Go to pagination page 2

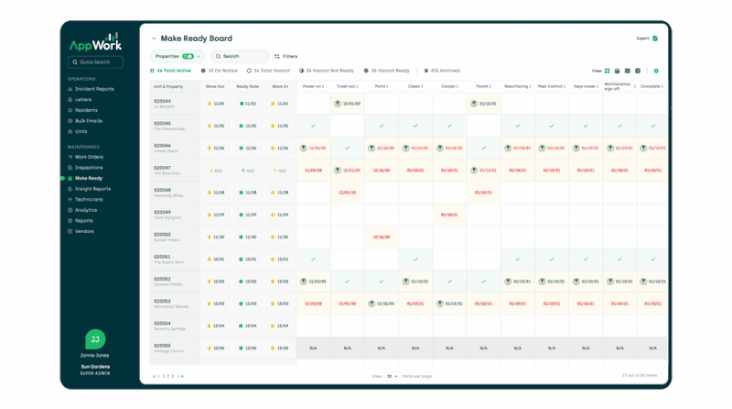pyautogui.click(x=168, y=376)
